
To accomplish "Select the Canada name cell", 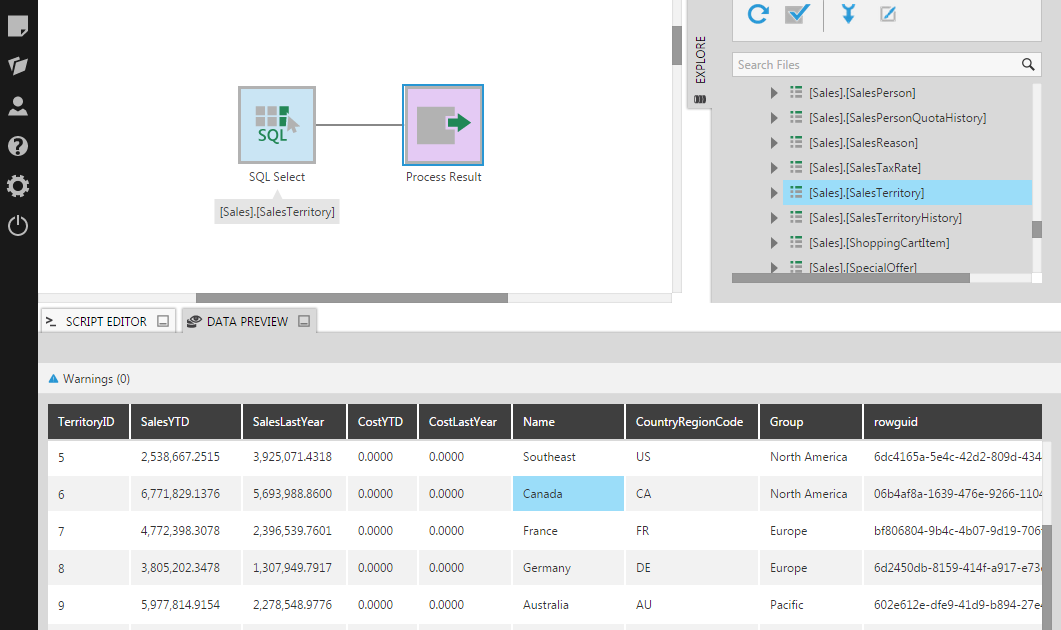I will click(568, 493).
